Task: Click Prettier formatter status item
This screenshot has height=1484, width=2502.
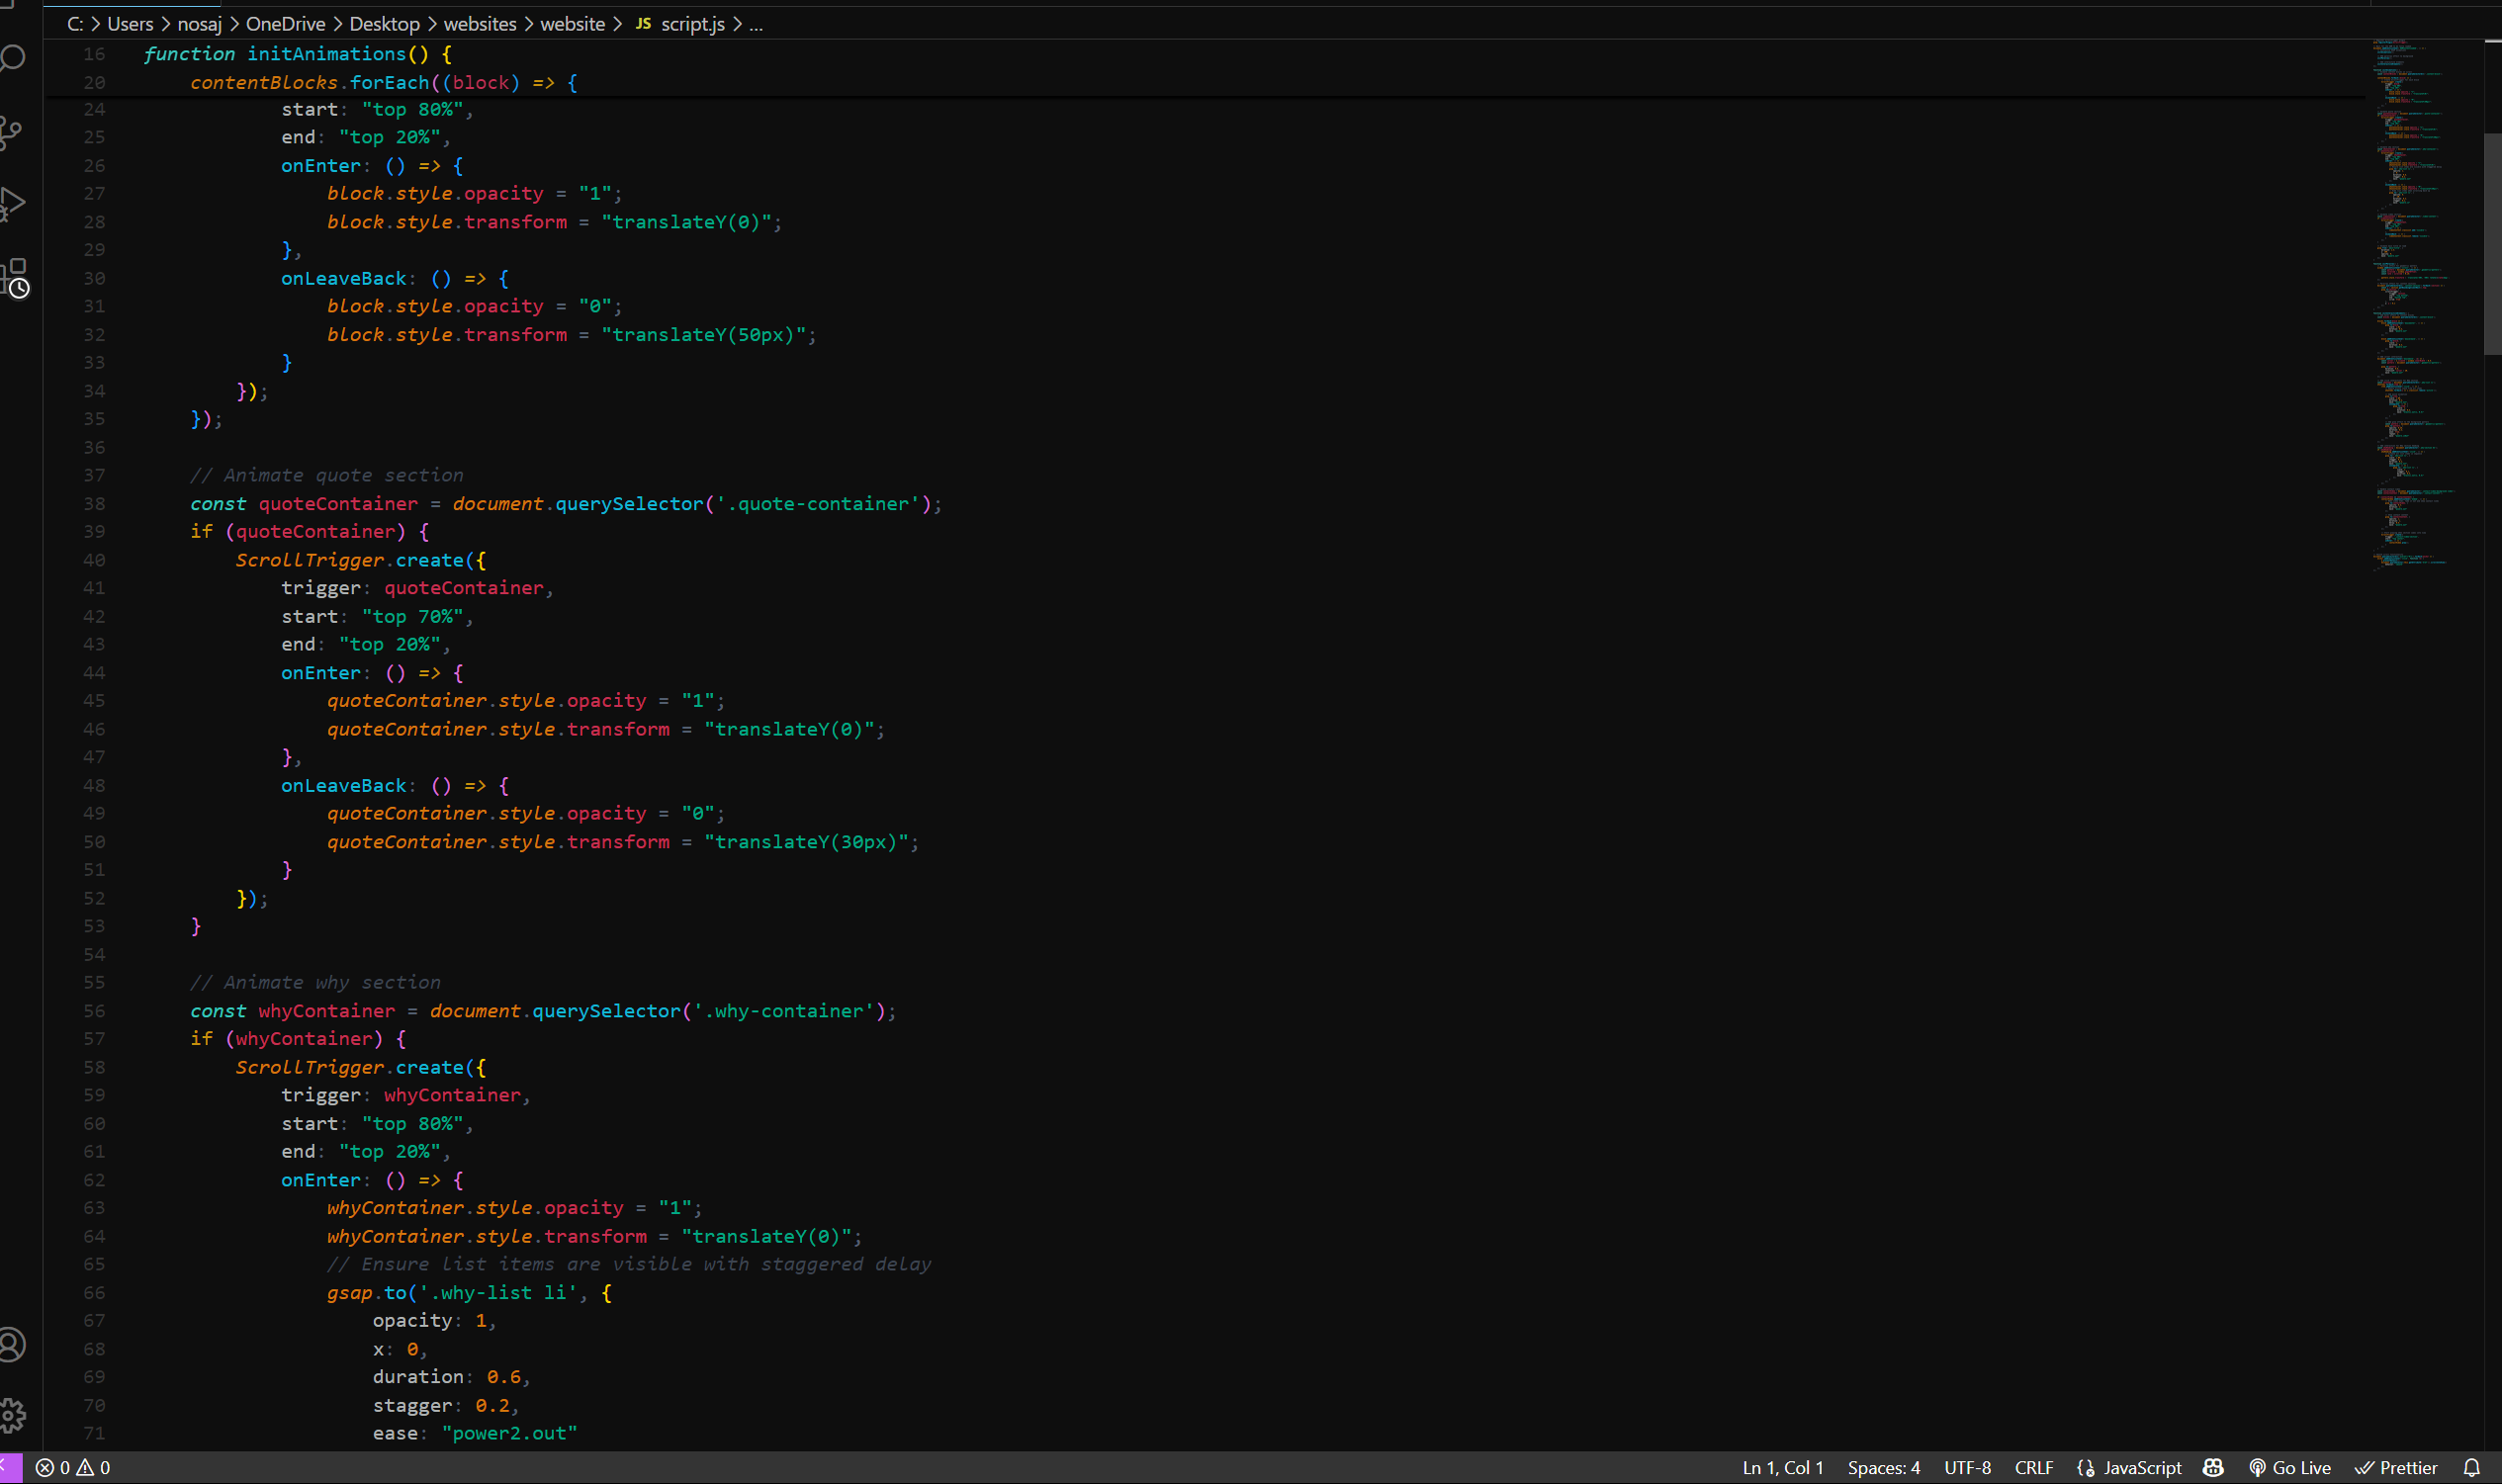Action: (2396, 1467)
